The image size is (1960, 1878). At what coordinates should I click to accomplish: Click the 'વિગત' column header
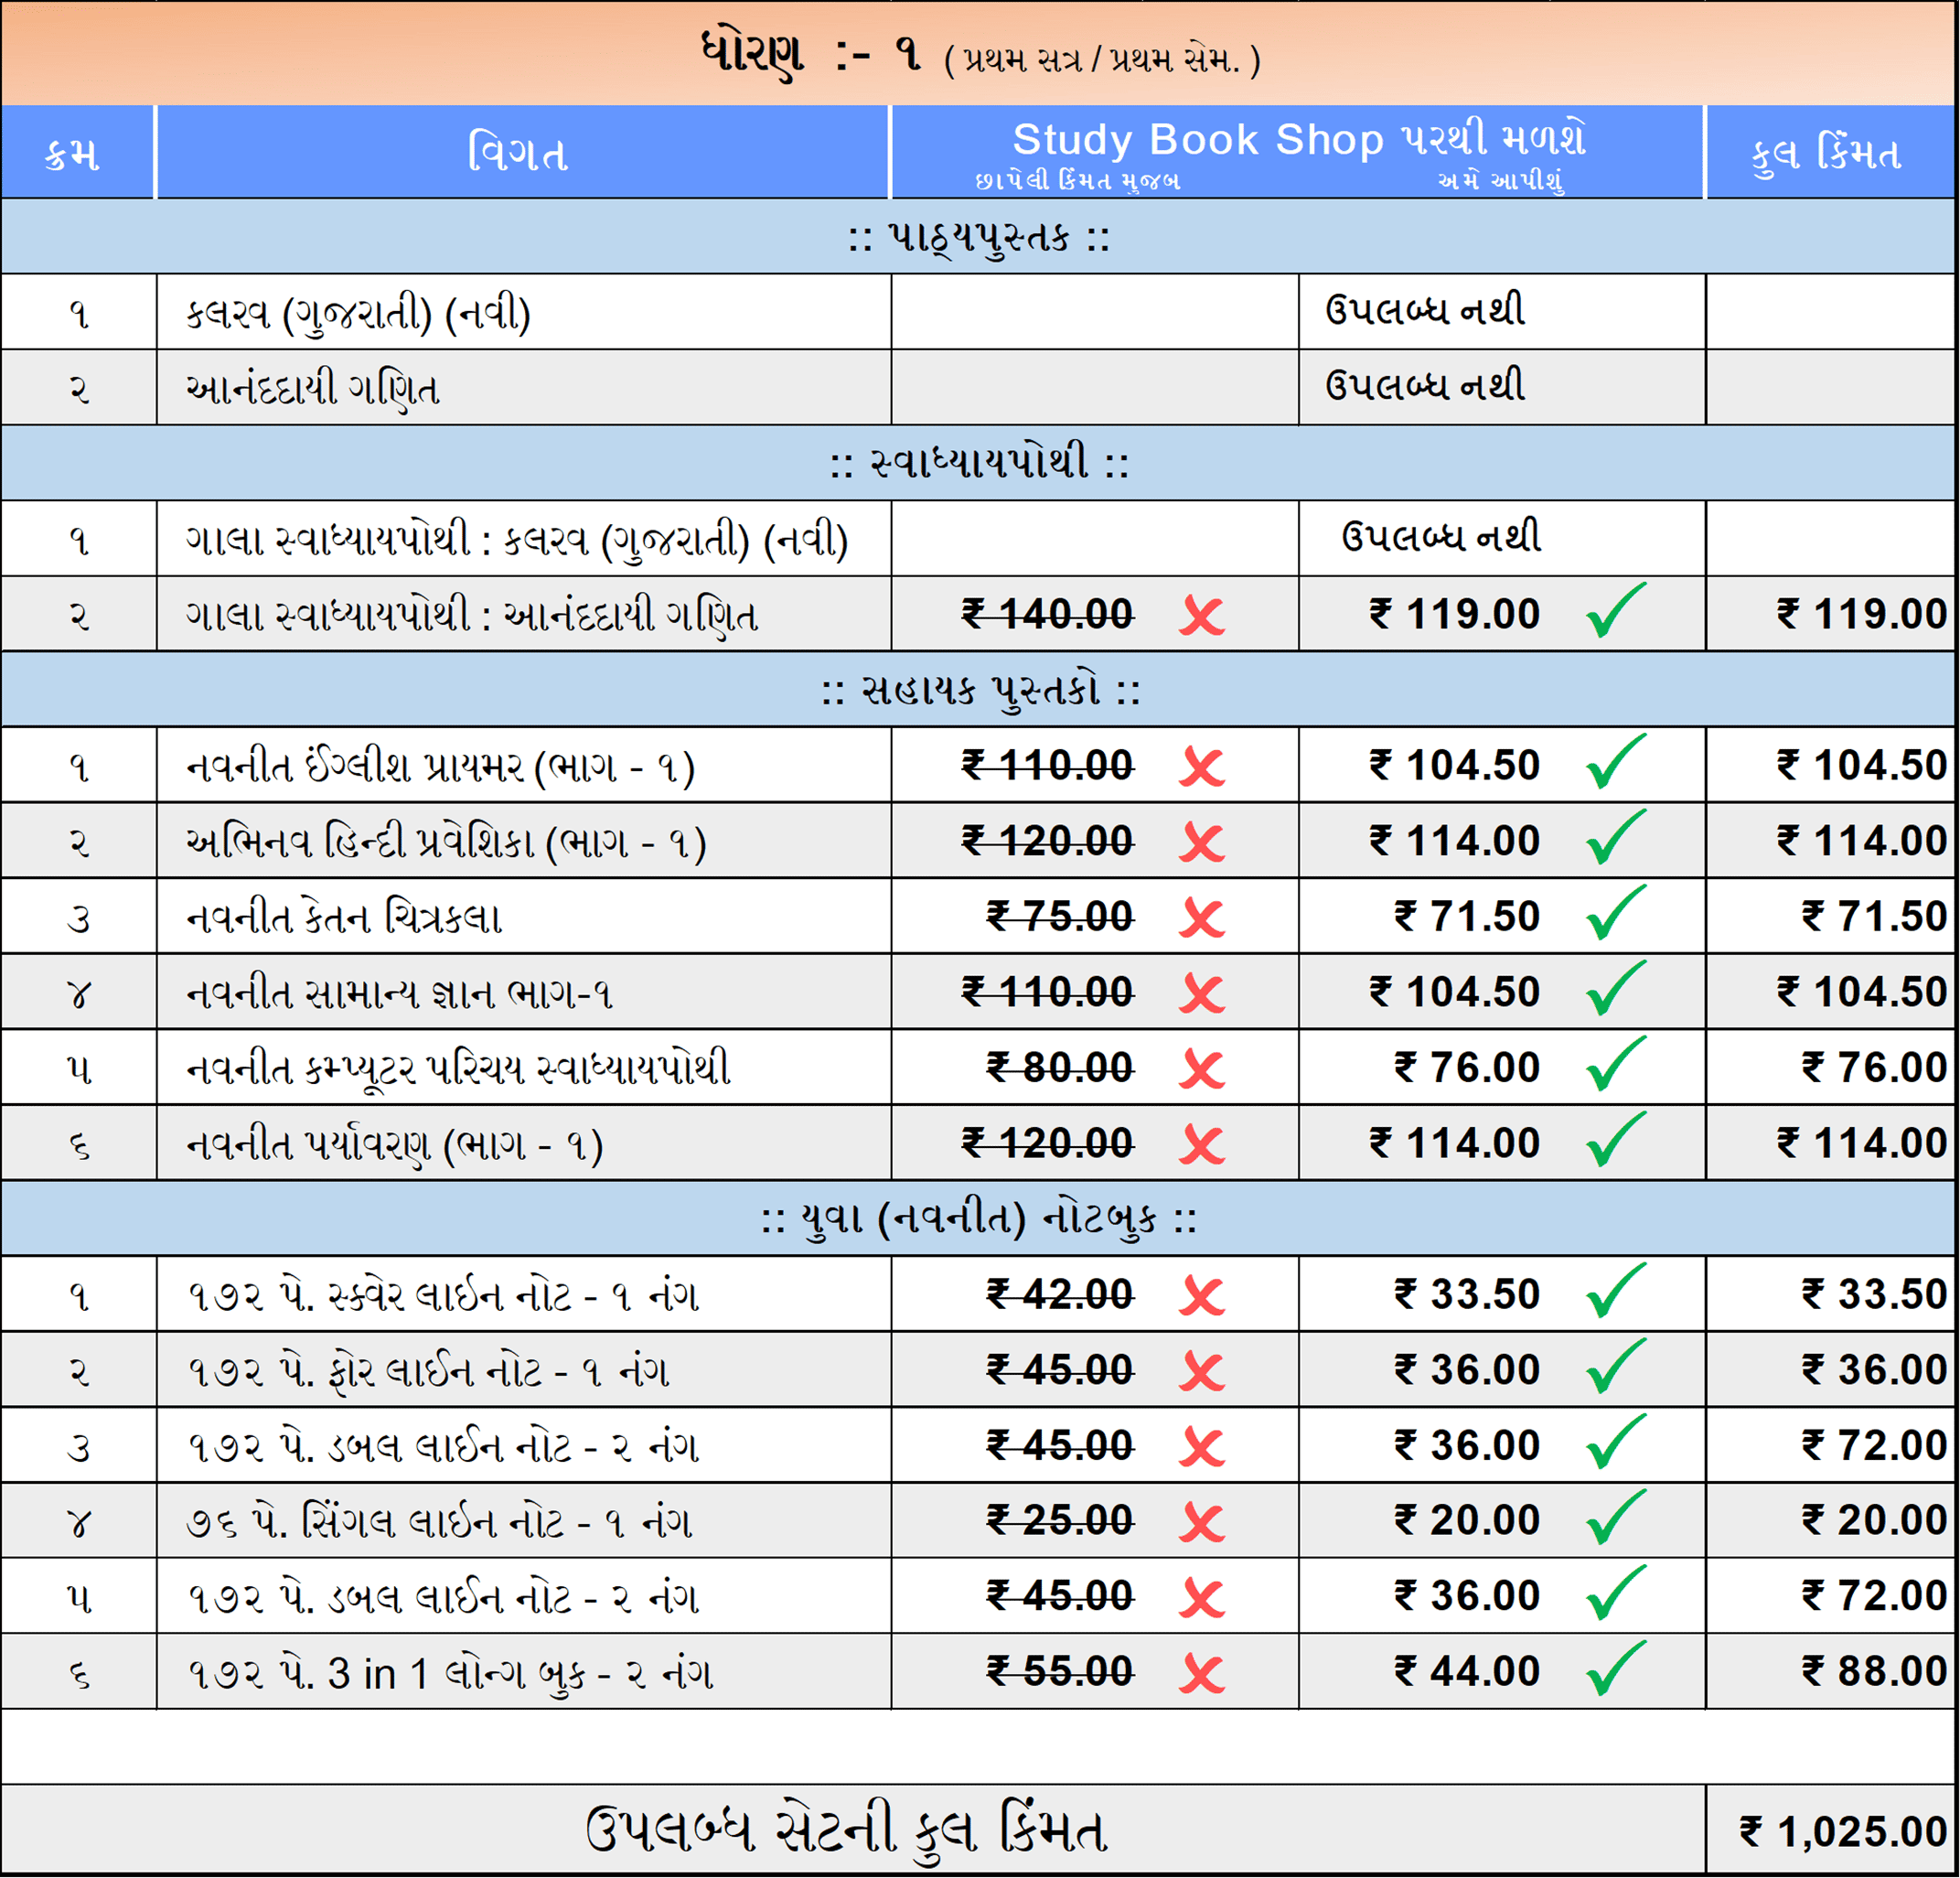(x=518, y=154)
